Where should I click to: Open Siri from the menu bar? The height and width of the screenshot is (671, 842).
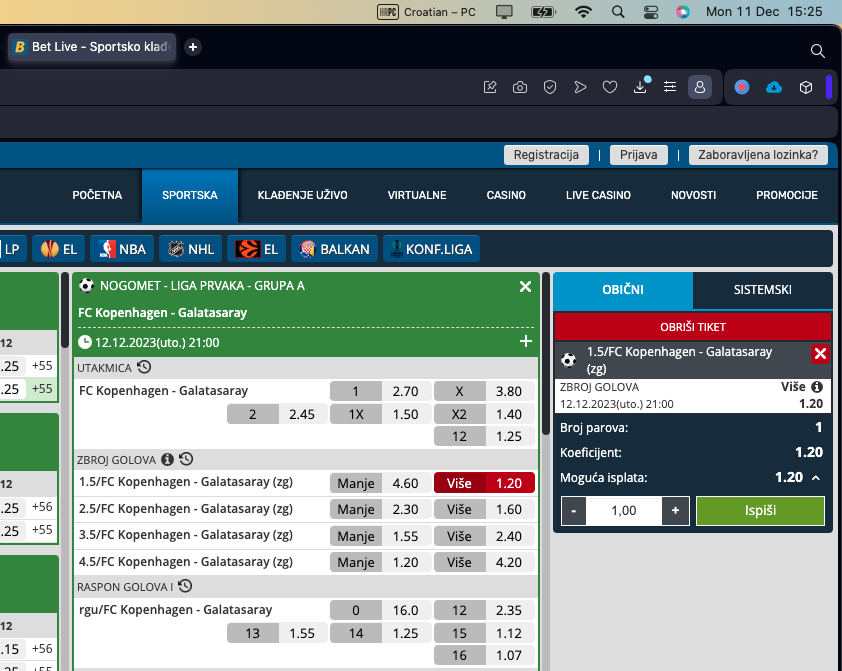point(683,12)
